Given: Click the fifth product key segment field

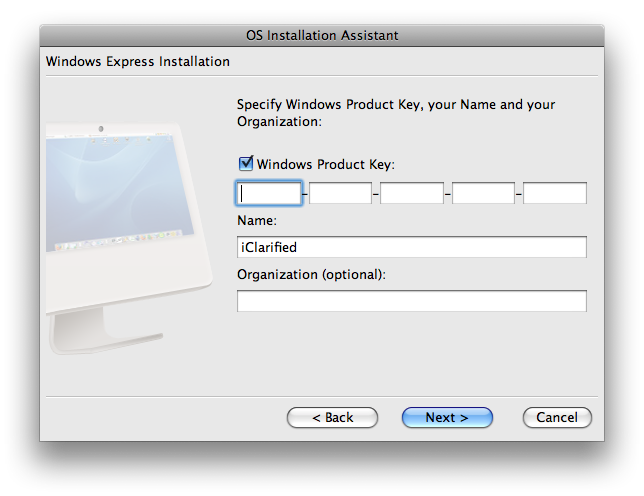Looking at the screenshot, I should [x=555, y=193].
